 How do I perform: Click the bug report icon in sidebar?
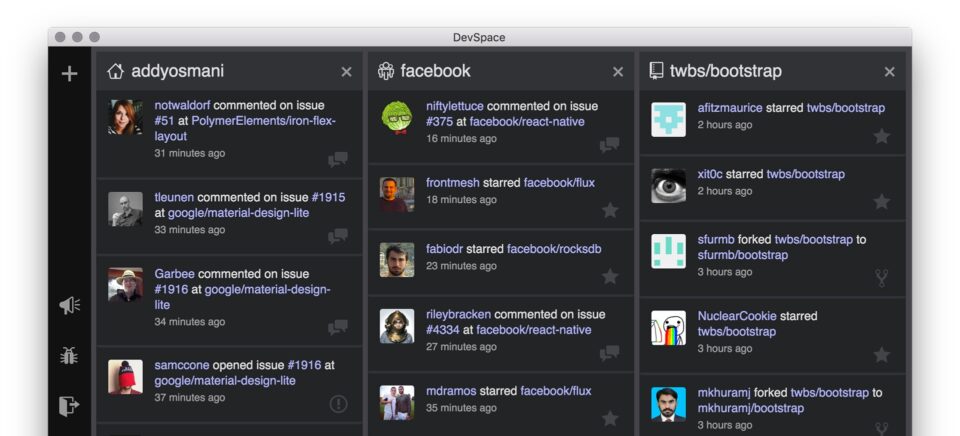[69, 356]
